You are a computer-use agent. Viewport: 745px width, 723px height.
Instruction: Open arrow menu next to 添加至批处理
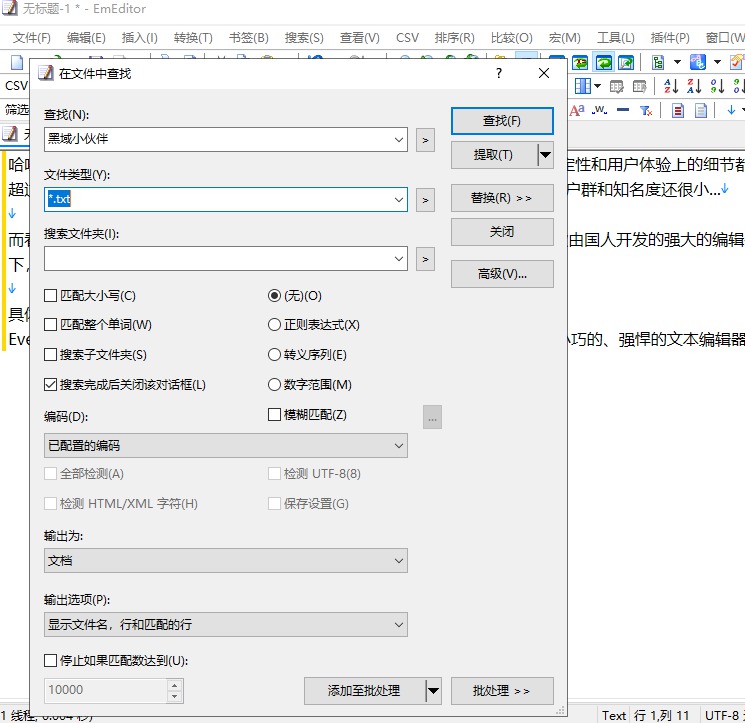click(x=433, y=691)
